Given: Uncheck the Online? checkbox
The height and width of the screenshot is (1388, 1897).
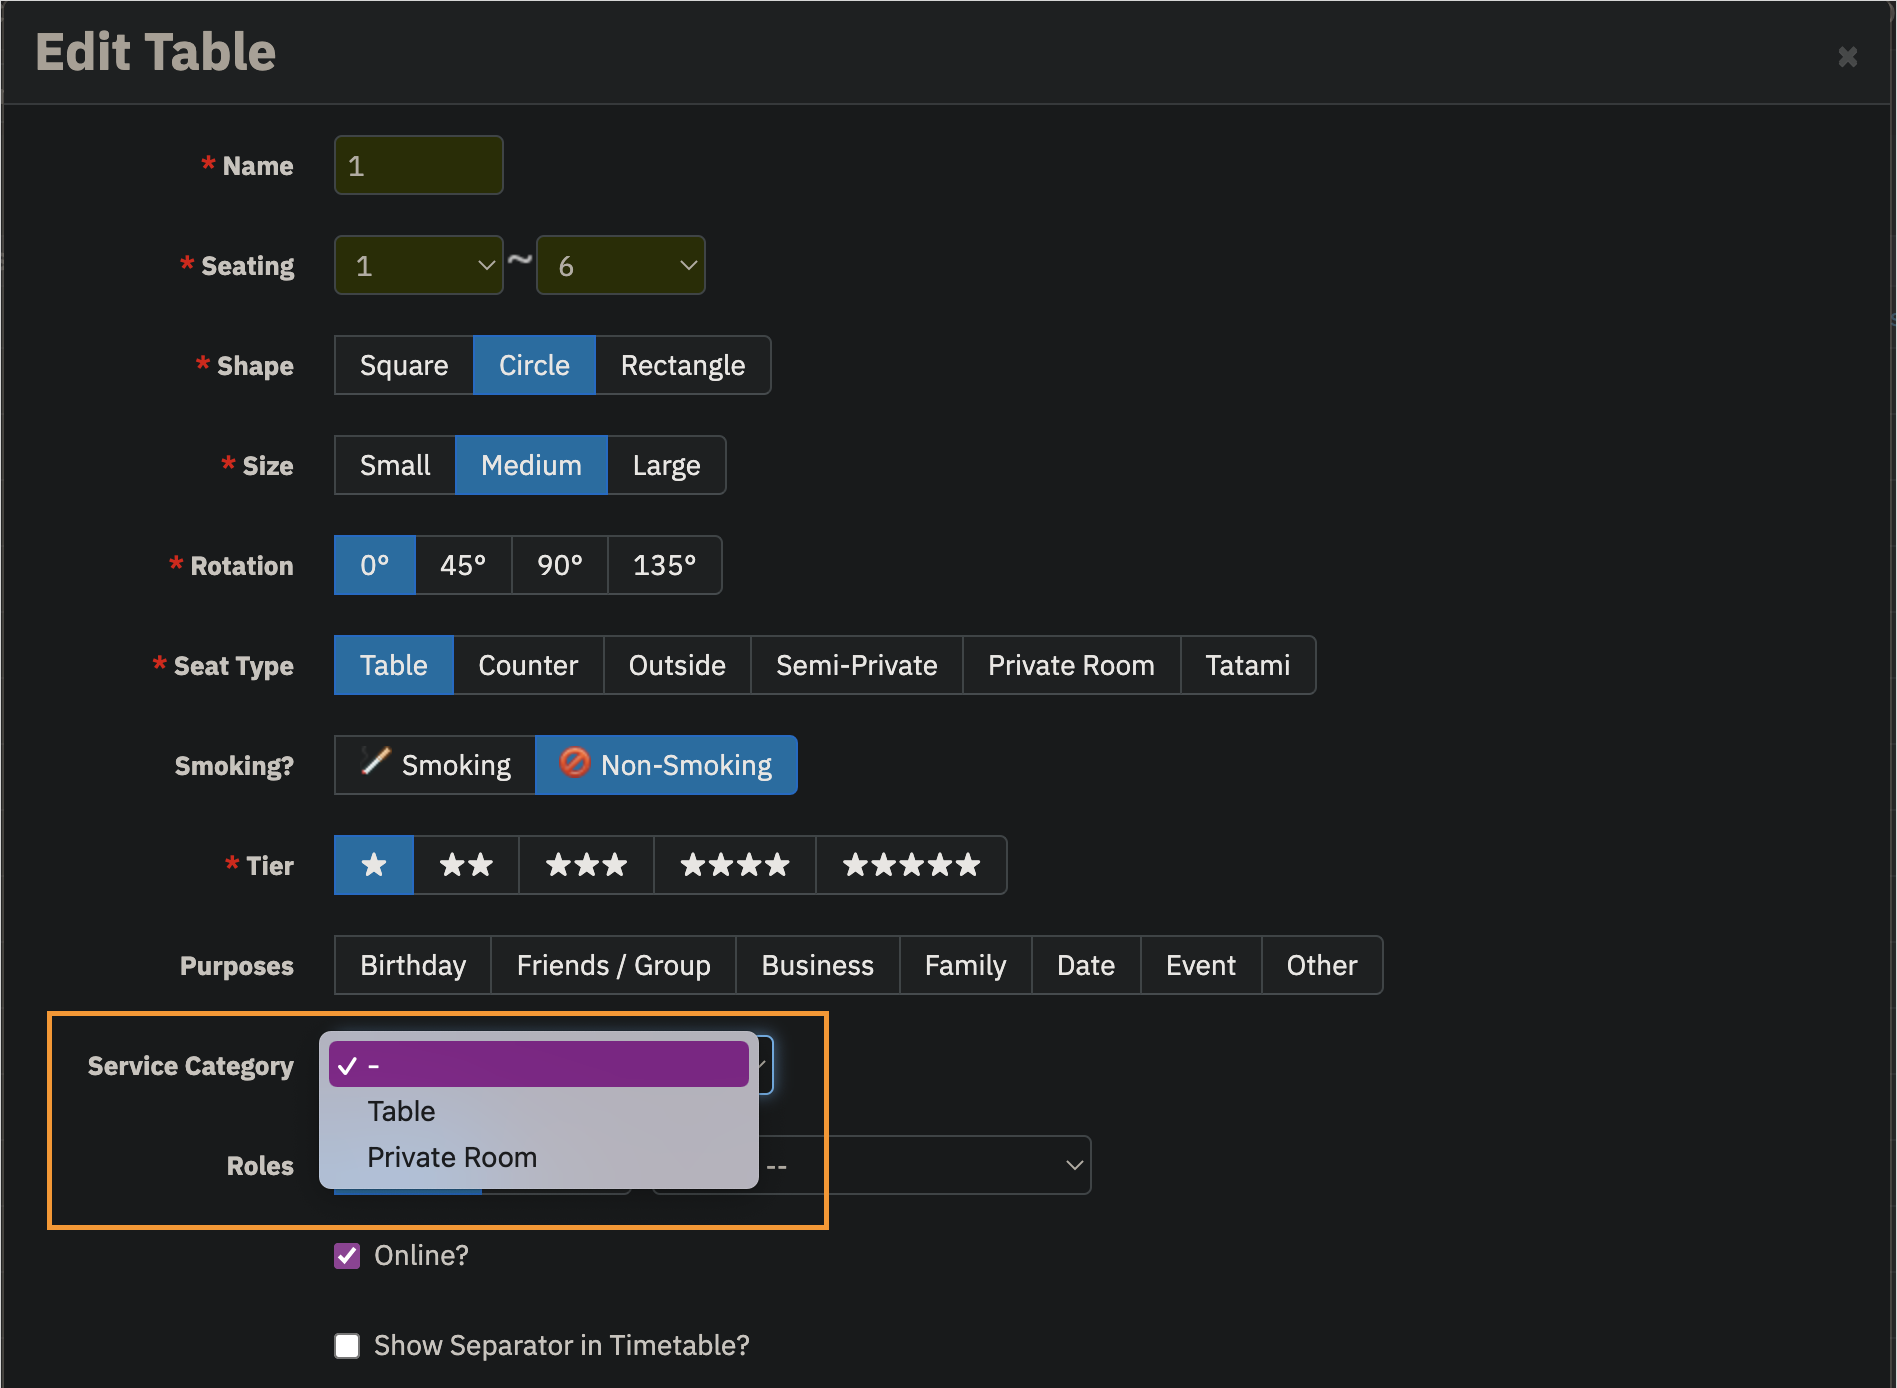Looking at the screenshot, I should point(347,1256).
